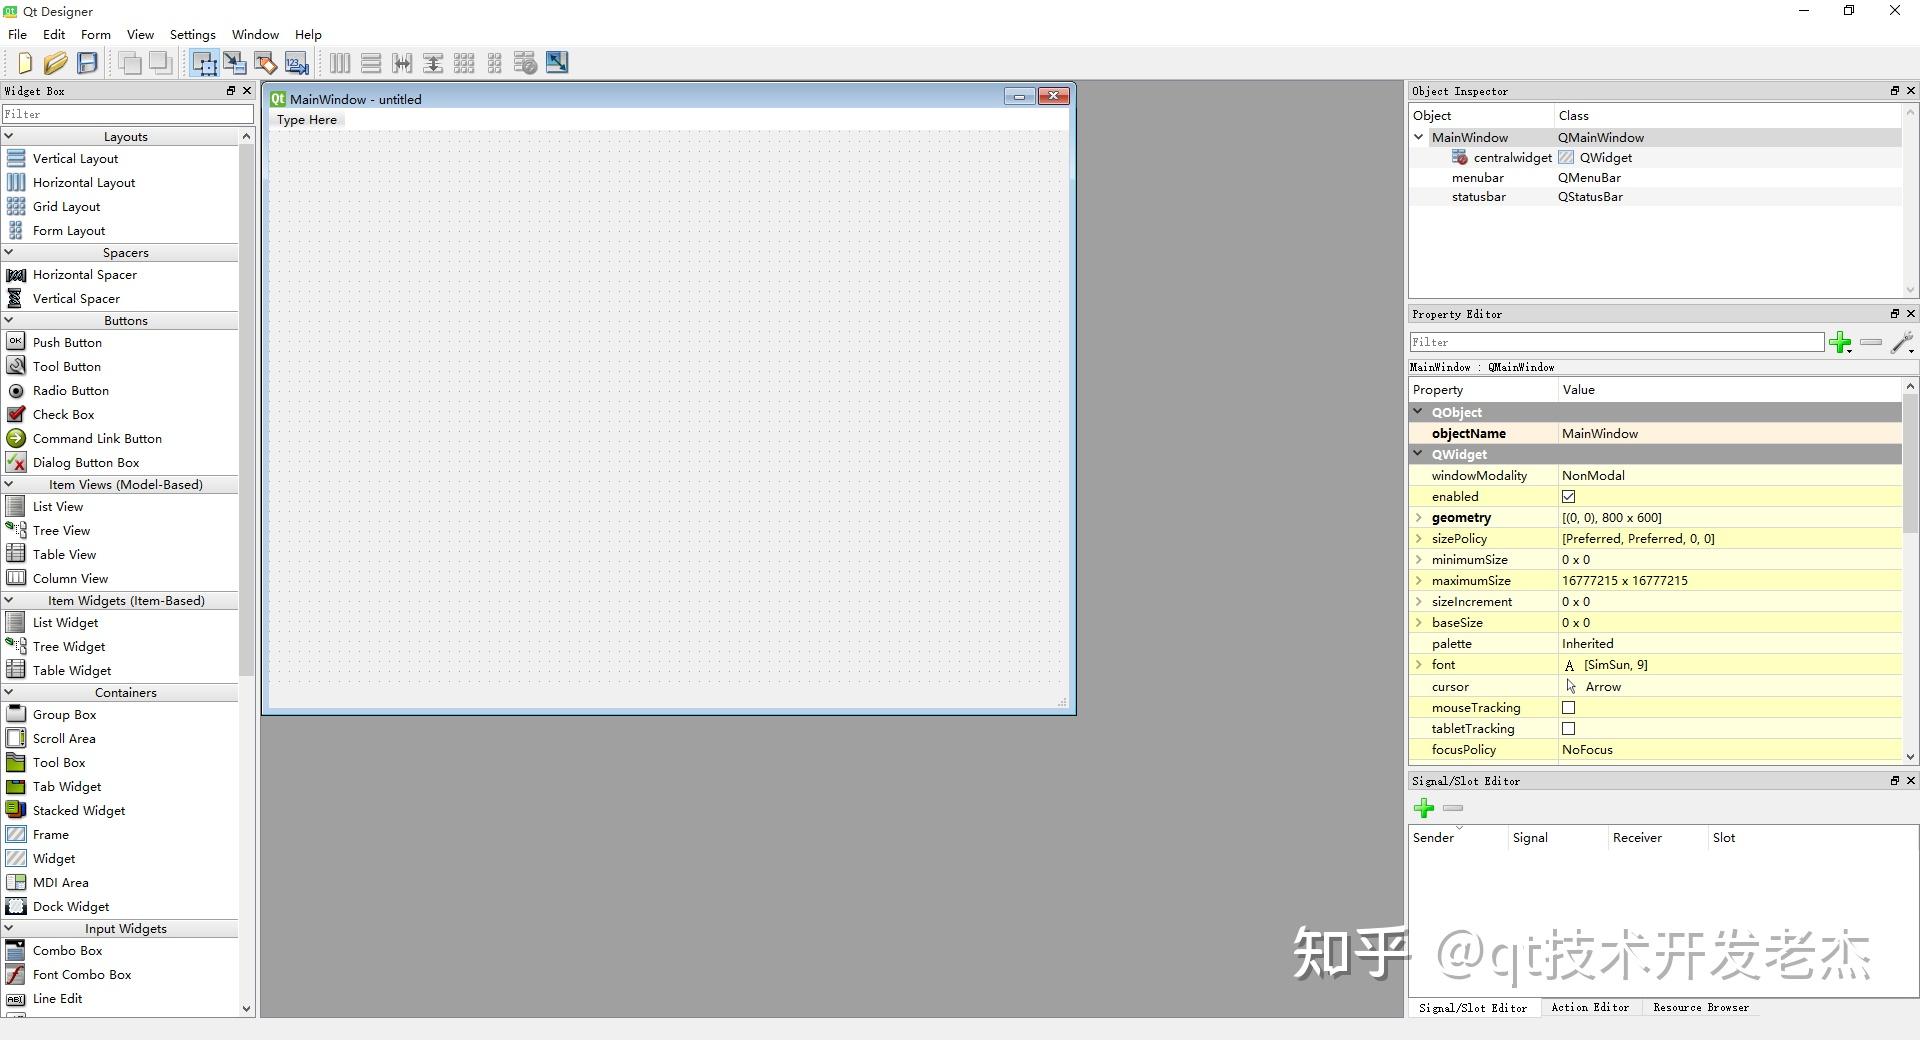Enable the mouseTracking property checkbox
Screen dimensions: 1920x1040
(x=1568, y=707)
